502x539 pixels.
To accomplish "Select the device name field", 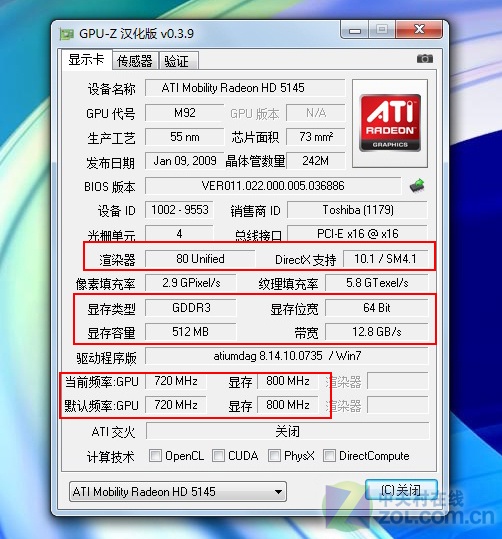I will click(245, 88).
